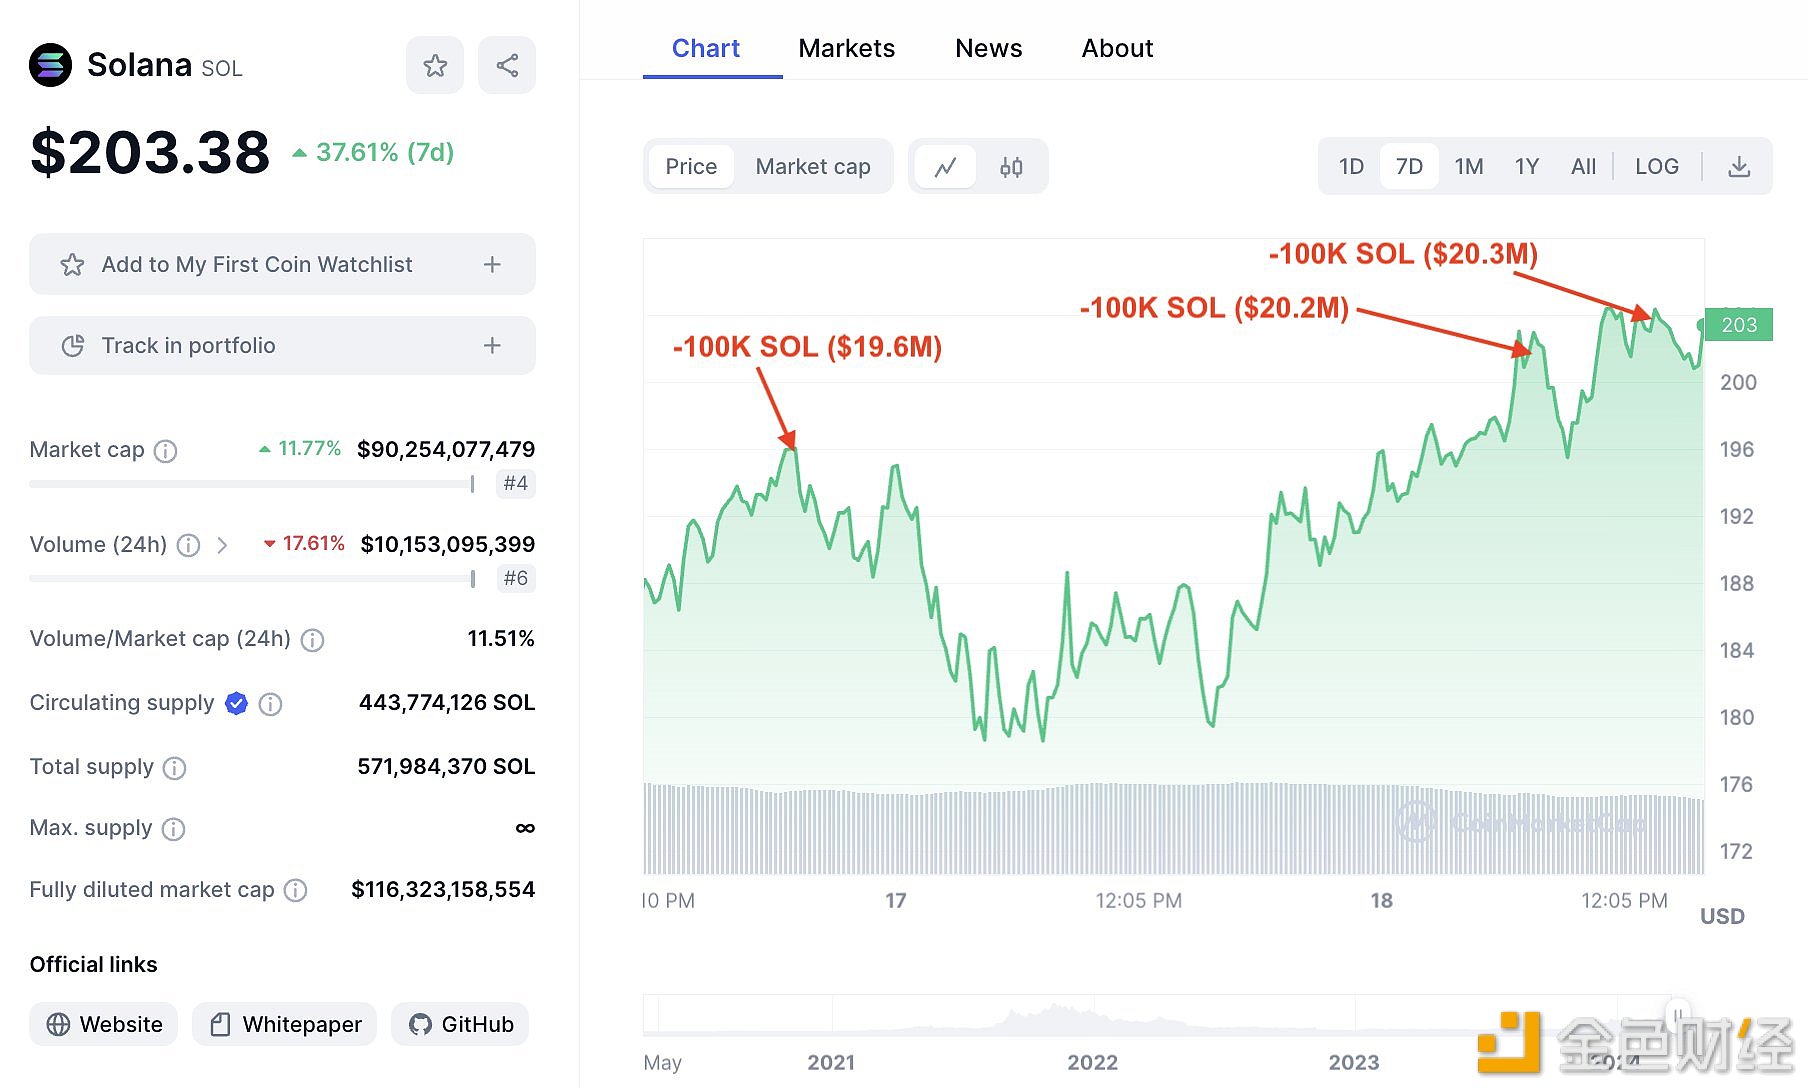Click the Volume rank progress bar
Viewport: 1808px width, 1088px height.
[252, 579]
